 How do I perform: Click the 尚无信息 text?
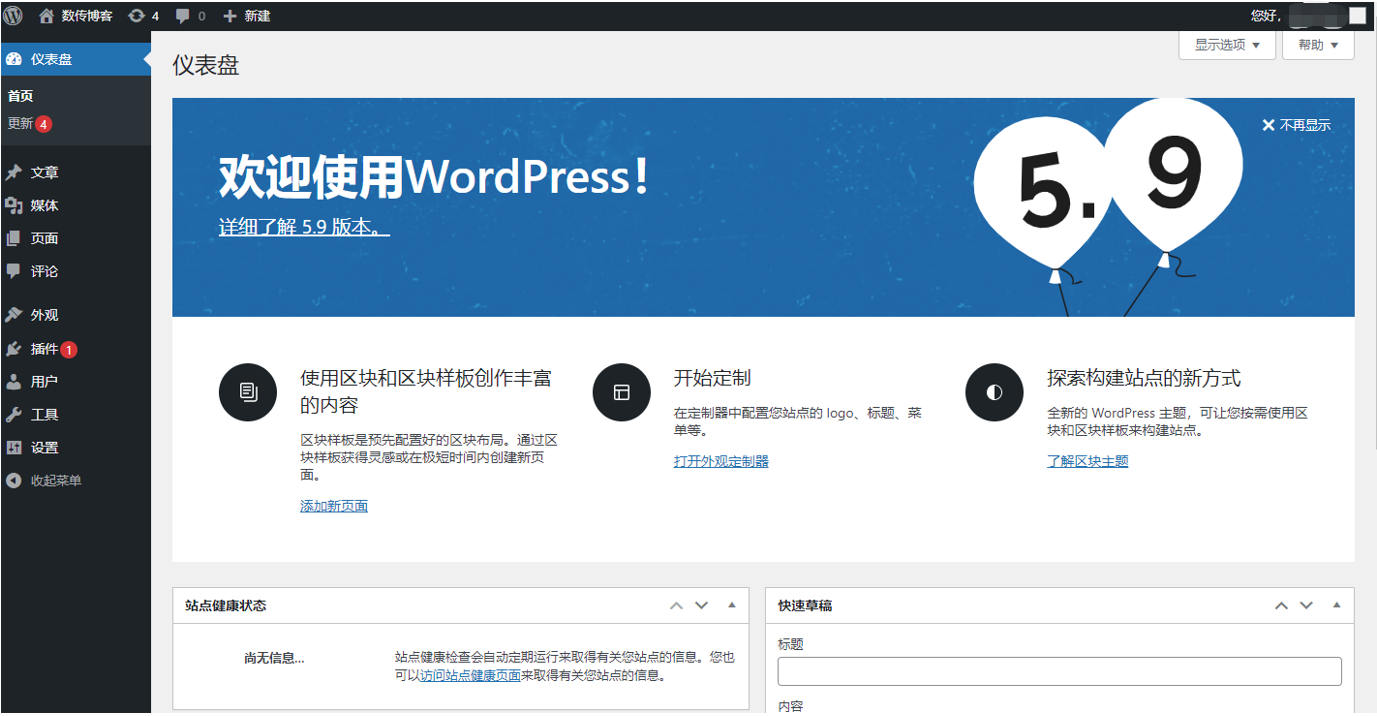(x=274, y=658)
